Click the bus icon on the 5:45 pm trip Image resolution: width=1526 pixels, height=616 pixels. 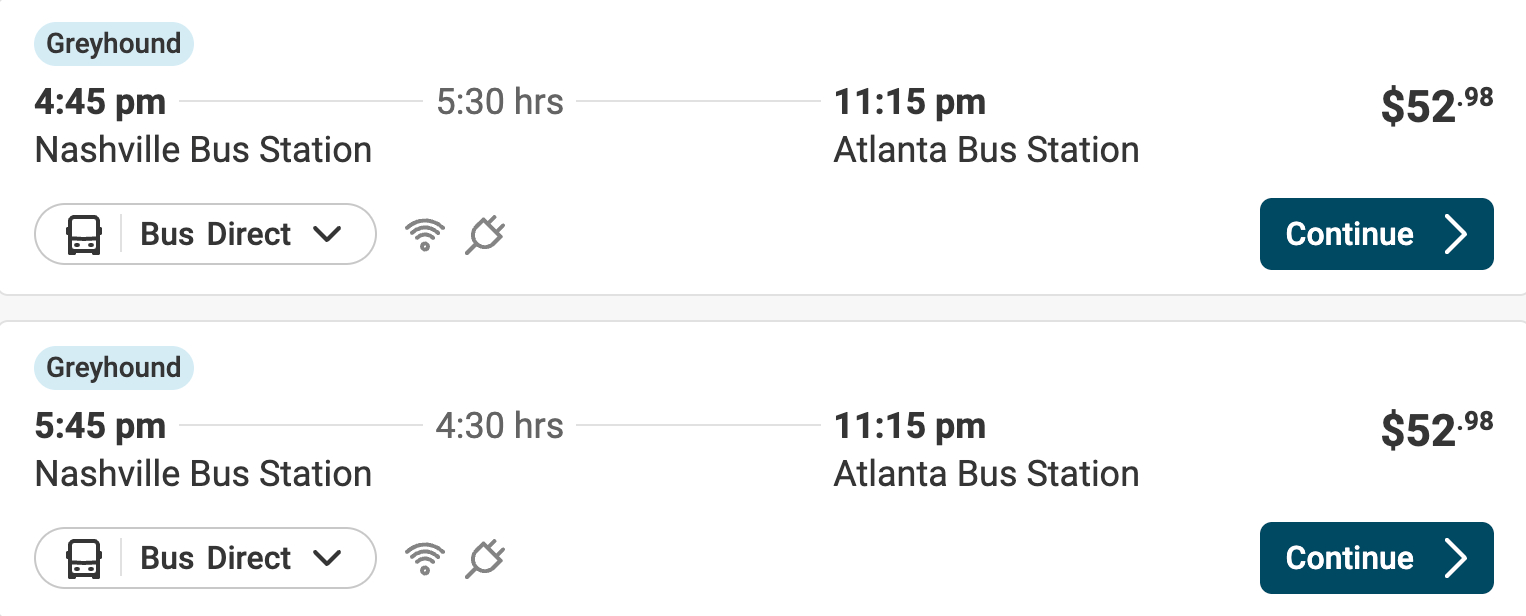point(84,559)
